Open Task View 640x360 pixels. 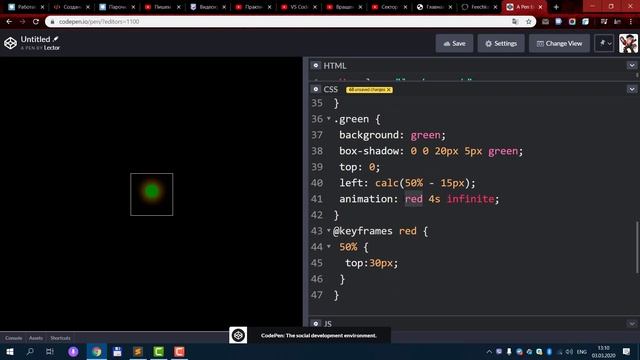pyautogui.click(x=50, y=351)
